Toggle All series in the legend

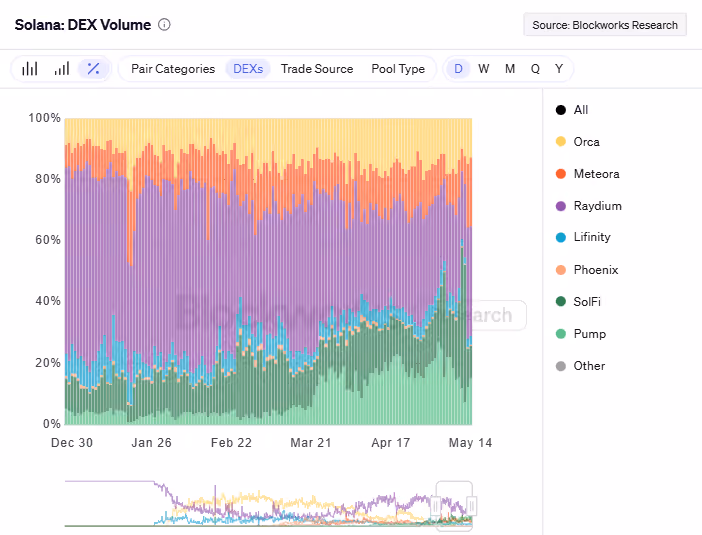click(572, 110)
